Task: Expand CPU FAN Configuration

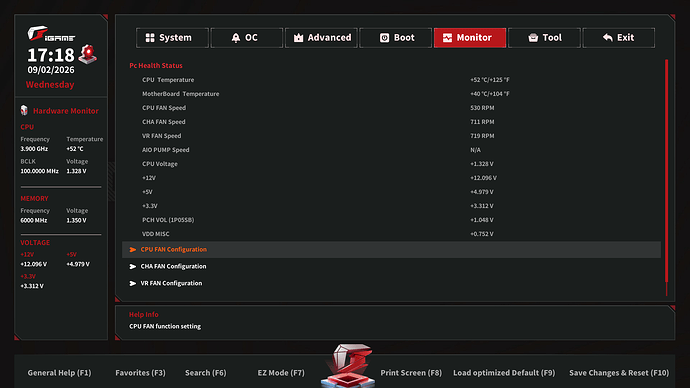Action: (x=391, y=249)
